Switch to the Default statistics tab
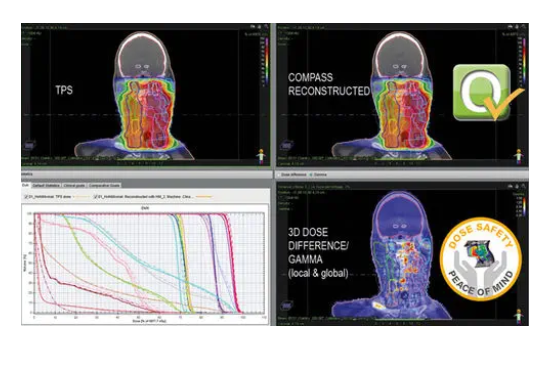The height and width of the screenshot is (372, 538). tap(46, 185)
